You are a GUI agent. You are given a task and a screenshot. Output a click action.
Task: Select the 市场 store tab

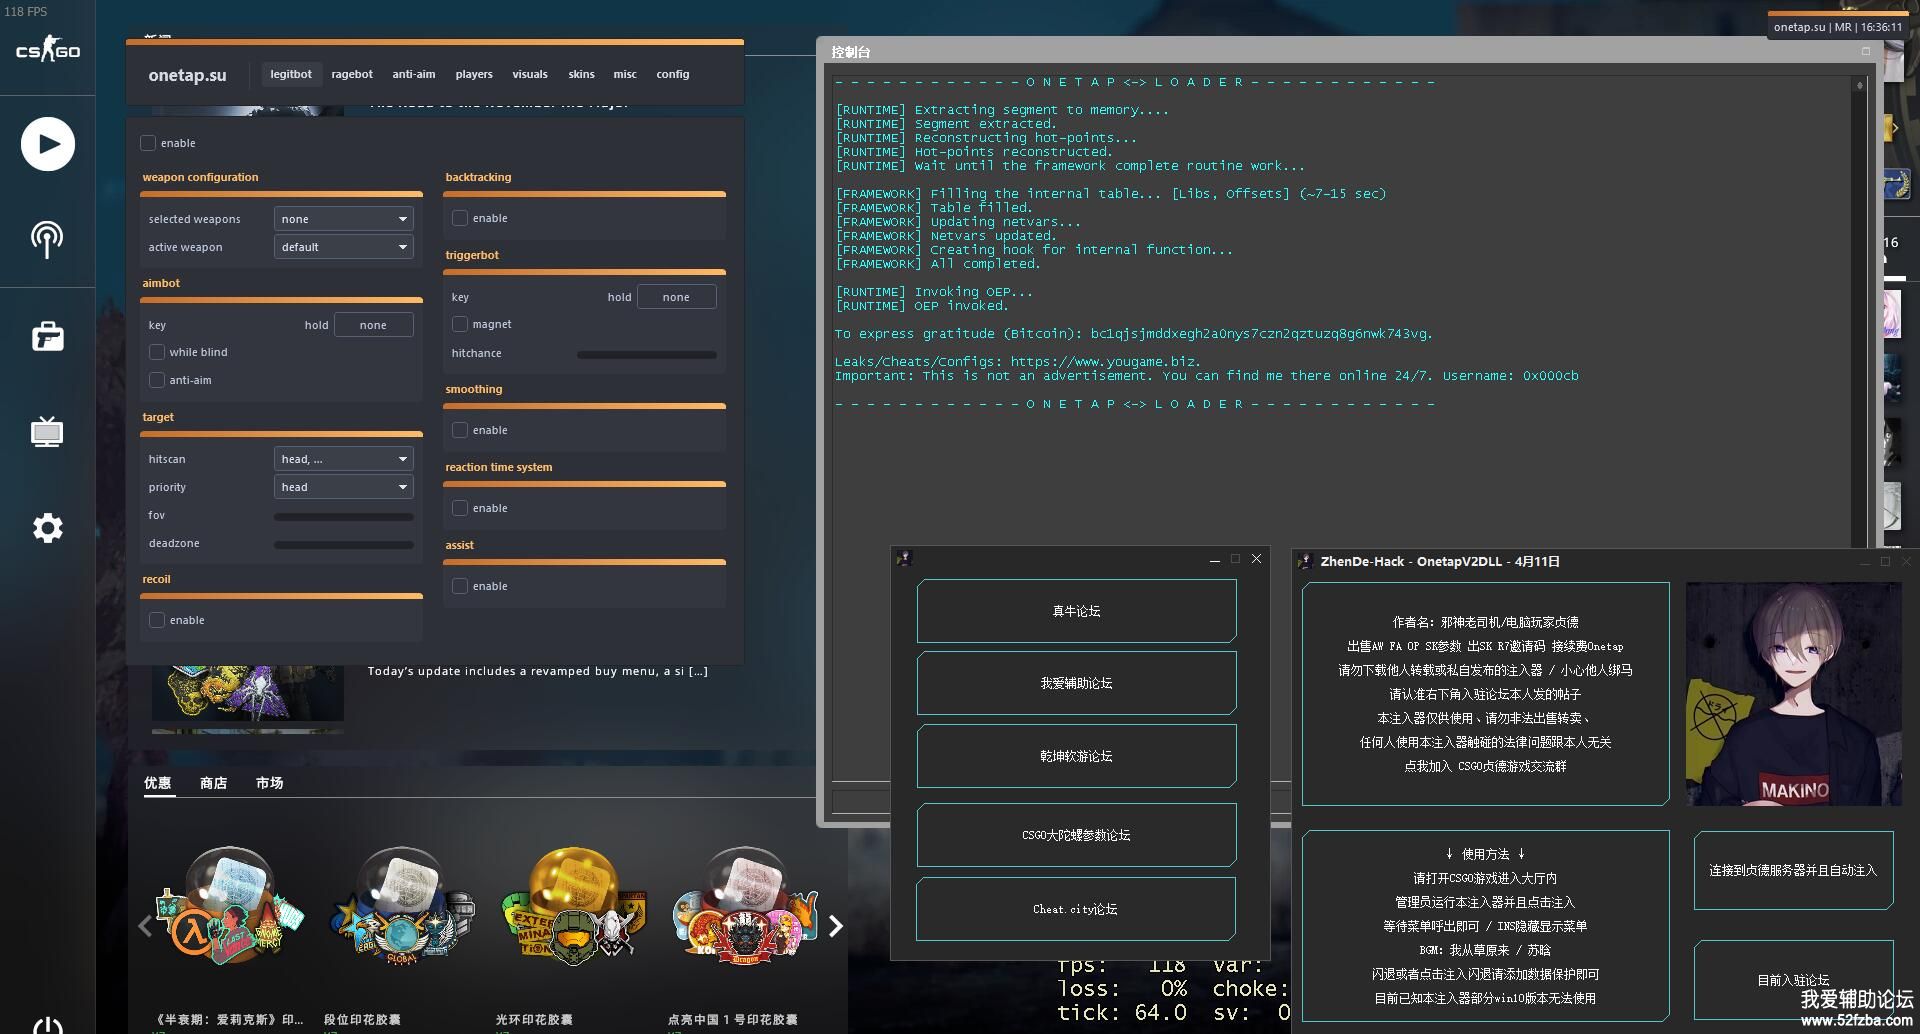[x=269, y=783]
